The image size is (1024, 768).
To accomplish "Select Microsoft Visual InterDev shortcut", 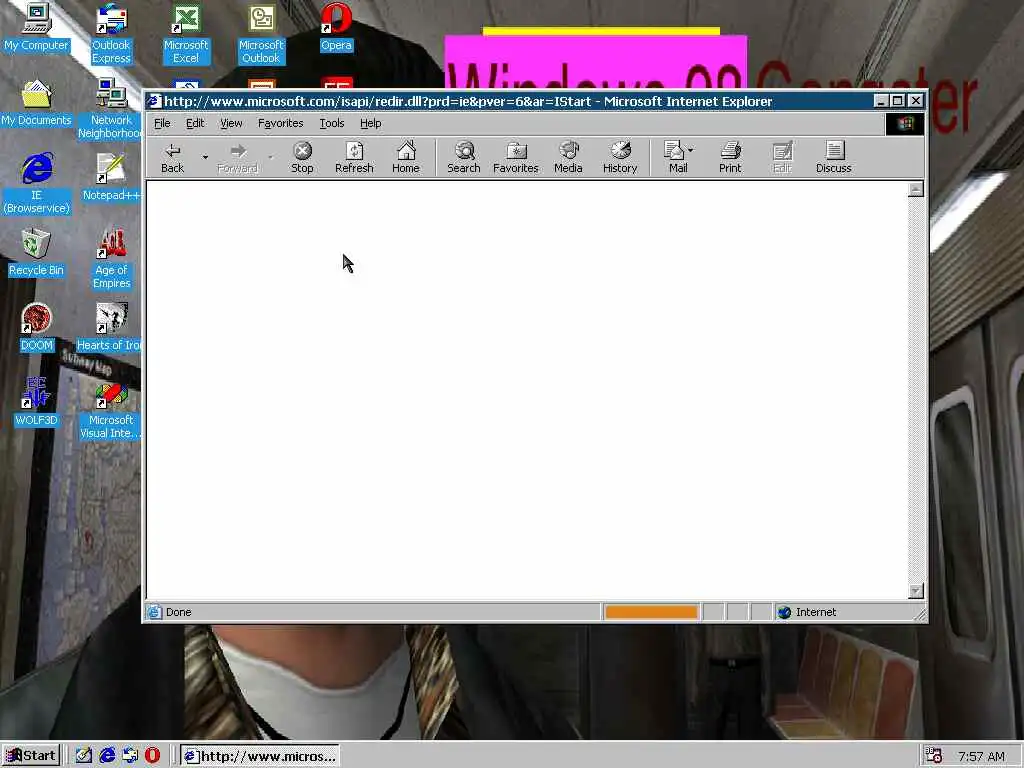I will [110, 409].
